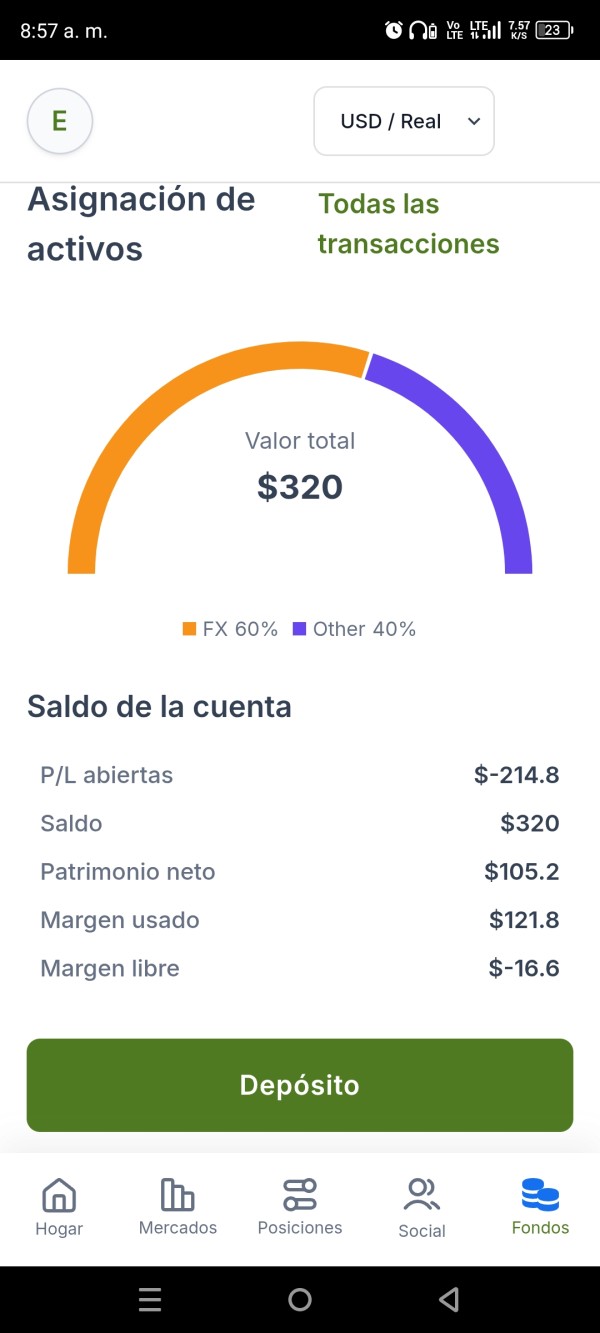Tap the Margen libre balance row
Screen dimensions: 600x1333
(x=299, y=968)
